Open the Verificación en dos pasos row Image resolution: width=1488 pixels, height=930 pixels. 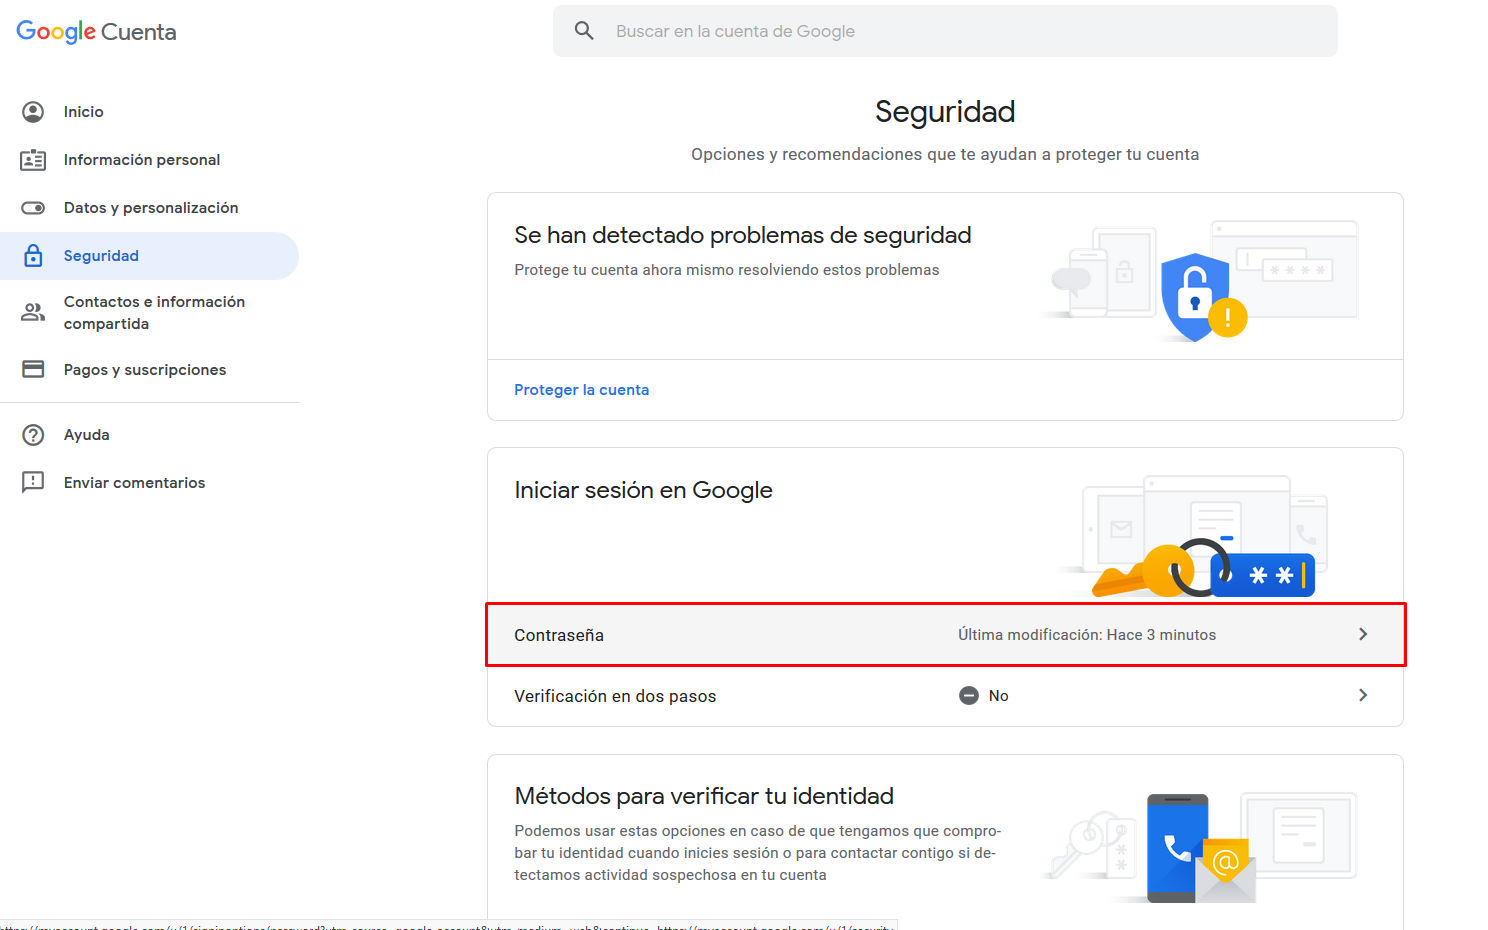pyautogui.click(x=945, y=696)
